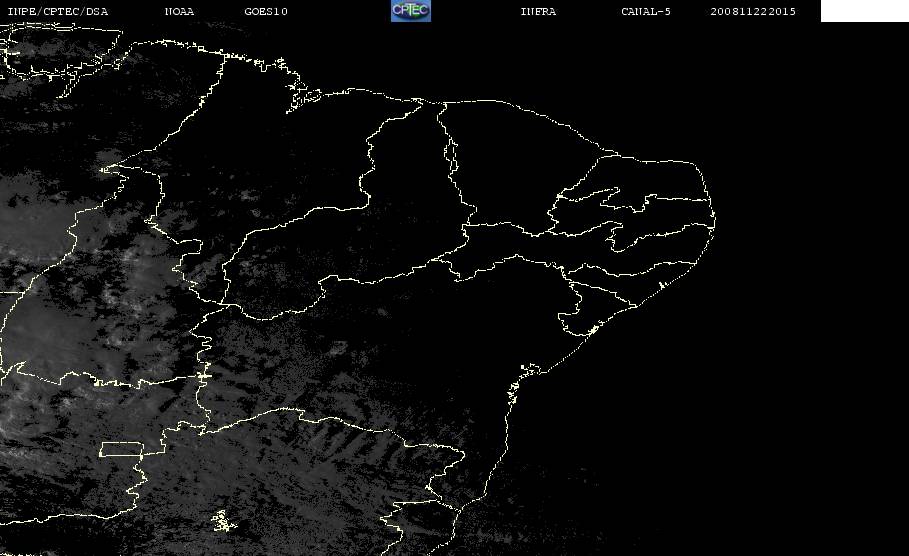Click the blank white box in the top-right corner
The width and height of the screenshot is (909, 556).
(x=864, y=10)
